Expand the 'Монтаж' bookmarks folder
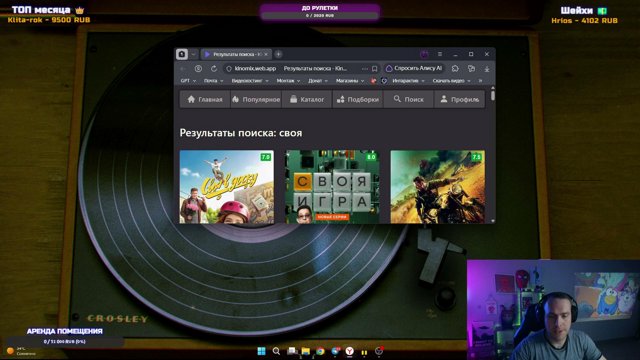Image resolution: width=640 pixels, height=360 pixels. [x=288, y=81]
